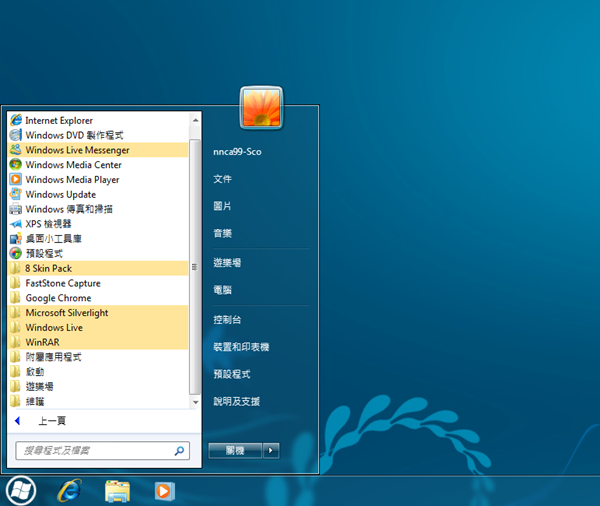Open 預設程式 in program list
Viewport: 600px width, 506px height.
[98, 253]
